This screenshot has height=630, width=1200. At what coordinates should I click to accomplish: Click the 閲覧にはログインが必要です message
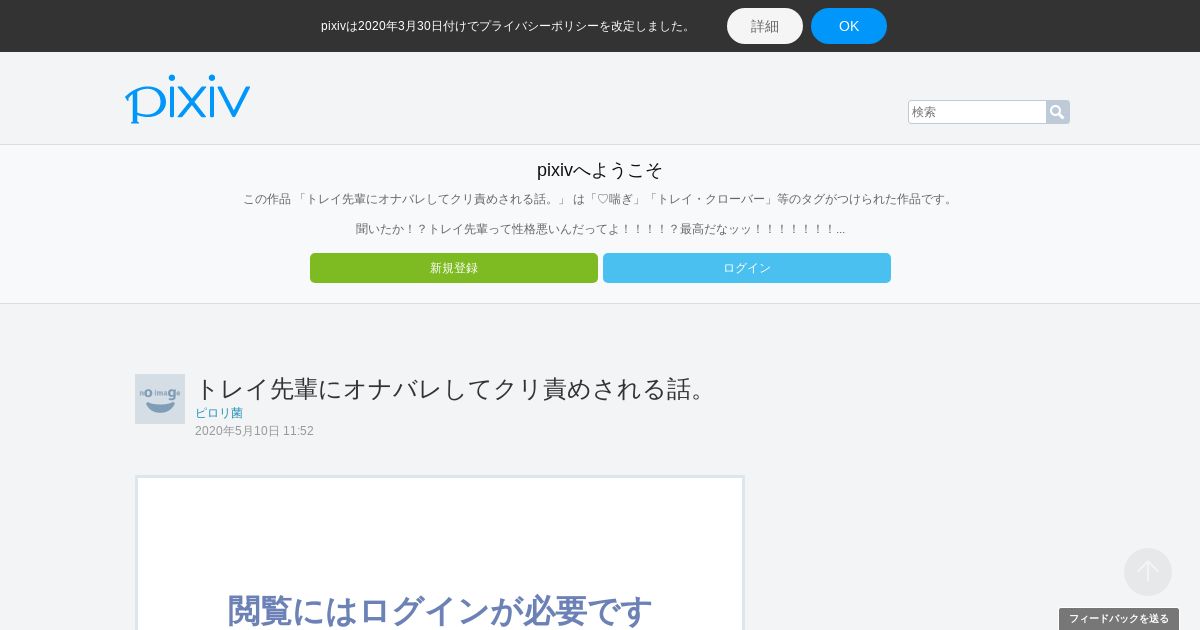point(440,610)
